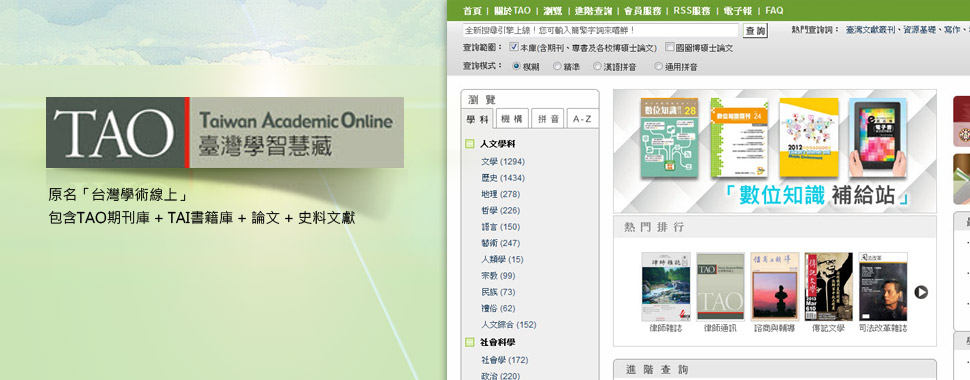The height and width of the screenshot is (380, 970).
Task: Open the 諮商與輔導 title link
Action: pos(775,329)
